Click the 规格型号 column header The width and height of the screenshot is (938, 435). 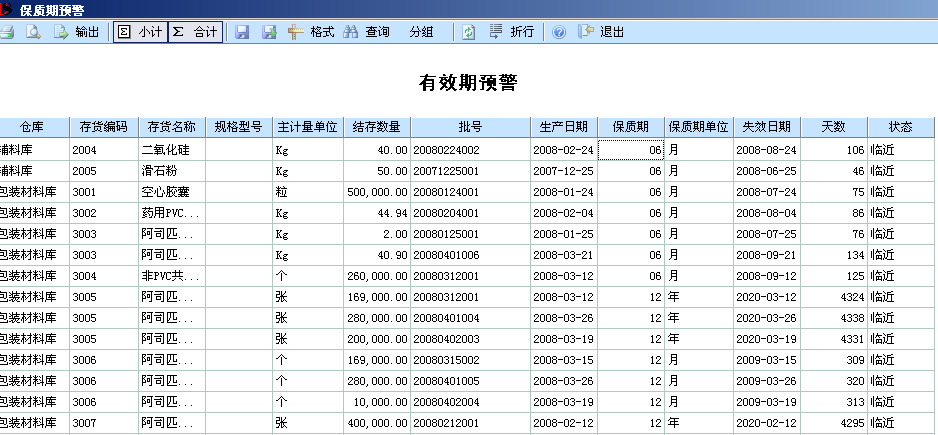click(x=239, y=127)
